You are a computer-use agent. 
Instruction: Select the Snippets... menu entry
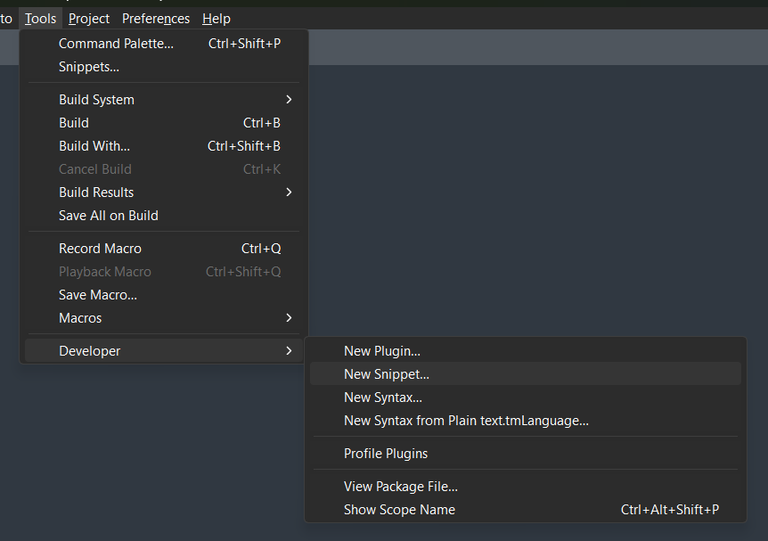[89, 66]
